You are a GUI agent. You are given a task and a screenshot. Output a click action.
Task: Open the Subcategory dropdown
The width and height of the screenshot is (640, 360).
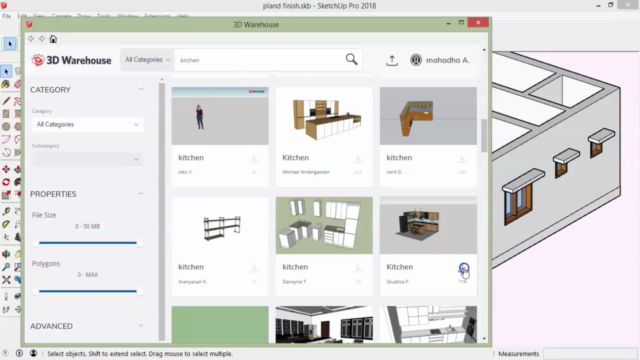tap(87, 159)
